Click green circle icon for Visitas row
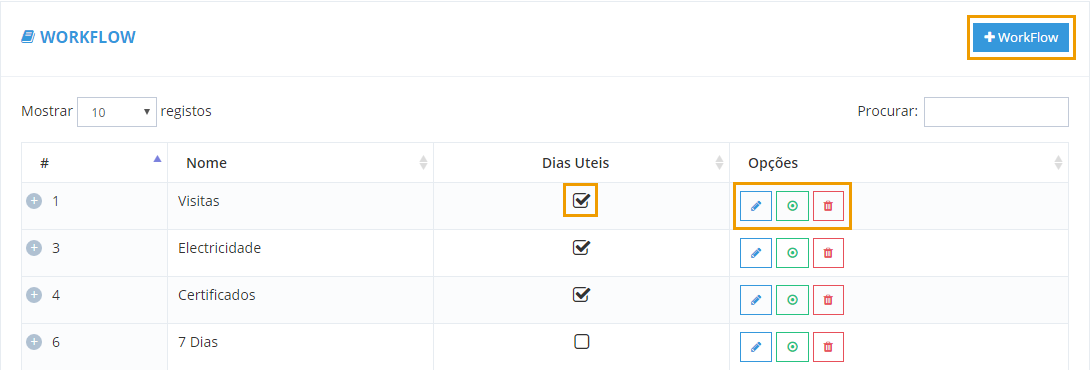Viewport: 1090px width, 370px height. pyautogui.click(x=792, y=206)
